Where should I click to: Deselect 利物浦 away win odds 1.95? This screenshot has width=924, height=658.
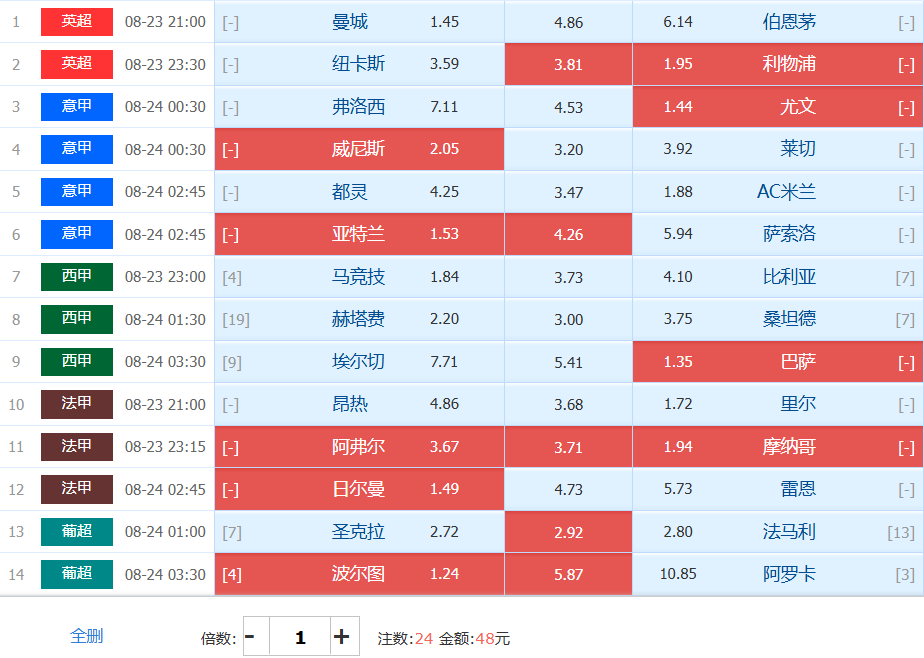pyautogui.click(x=778, y=64)
